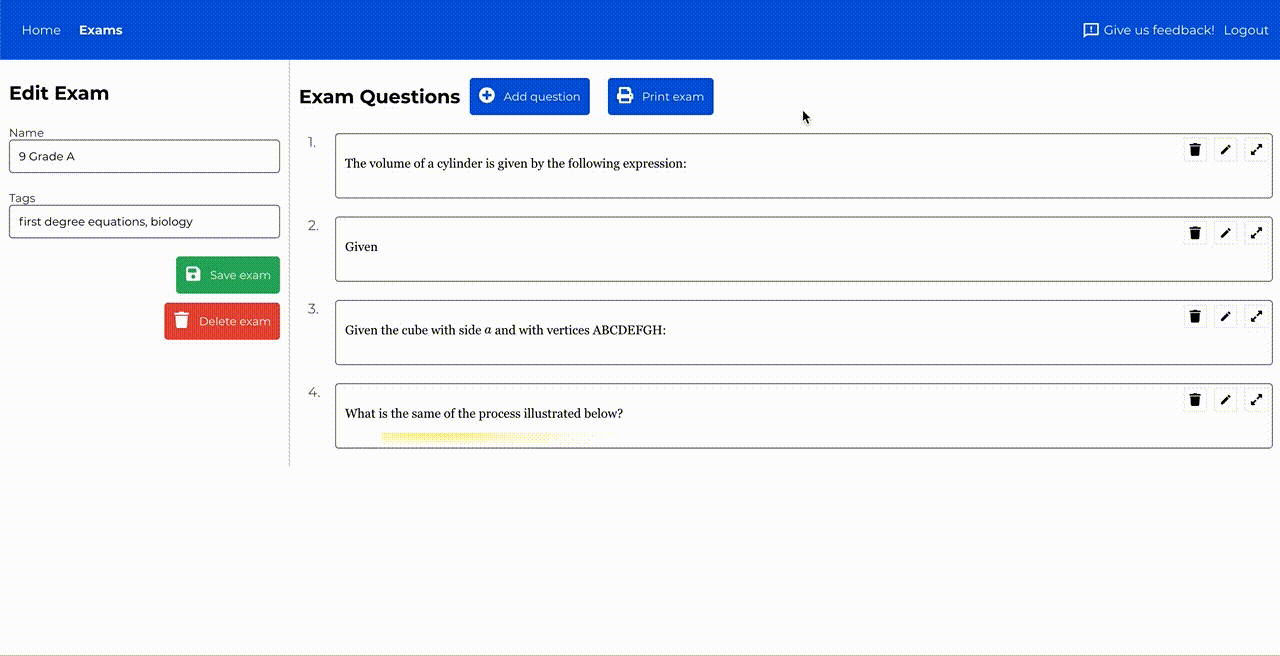The image size is (1280, 656).
Task: Edit question 3 with pencil icon
Action: pos(1226,316)
